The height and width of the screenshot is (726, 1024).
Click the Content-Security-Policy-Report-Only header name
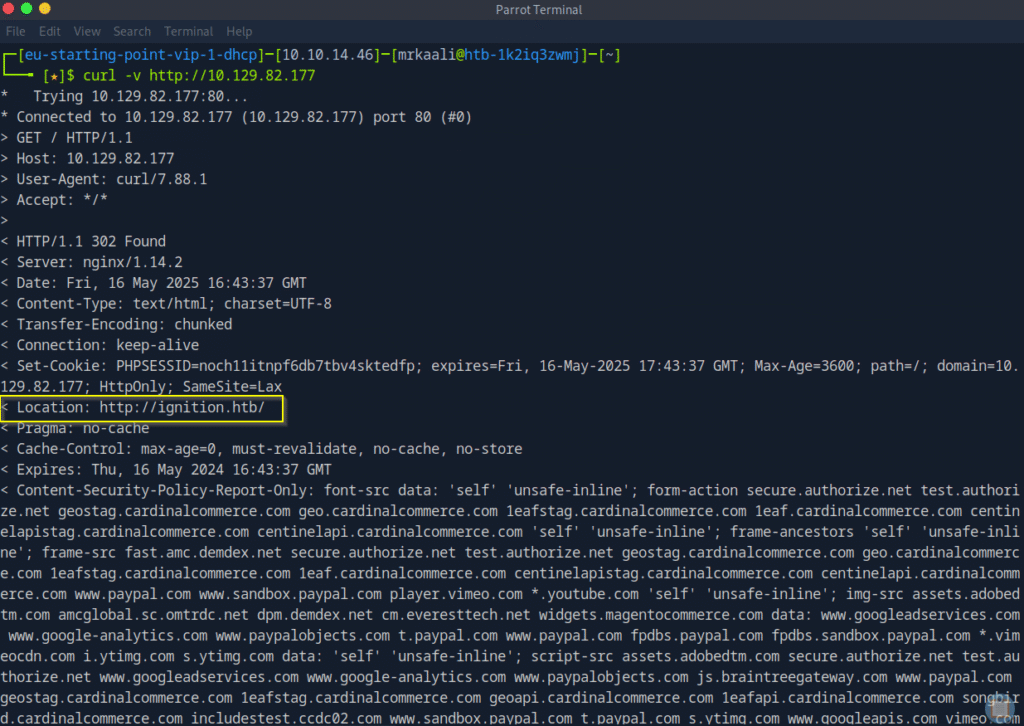tap(170, 491)
